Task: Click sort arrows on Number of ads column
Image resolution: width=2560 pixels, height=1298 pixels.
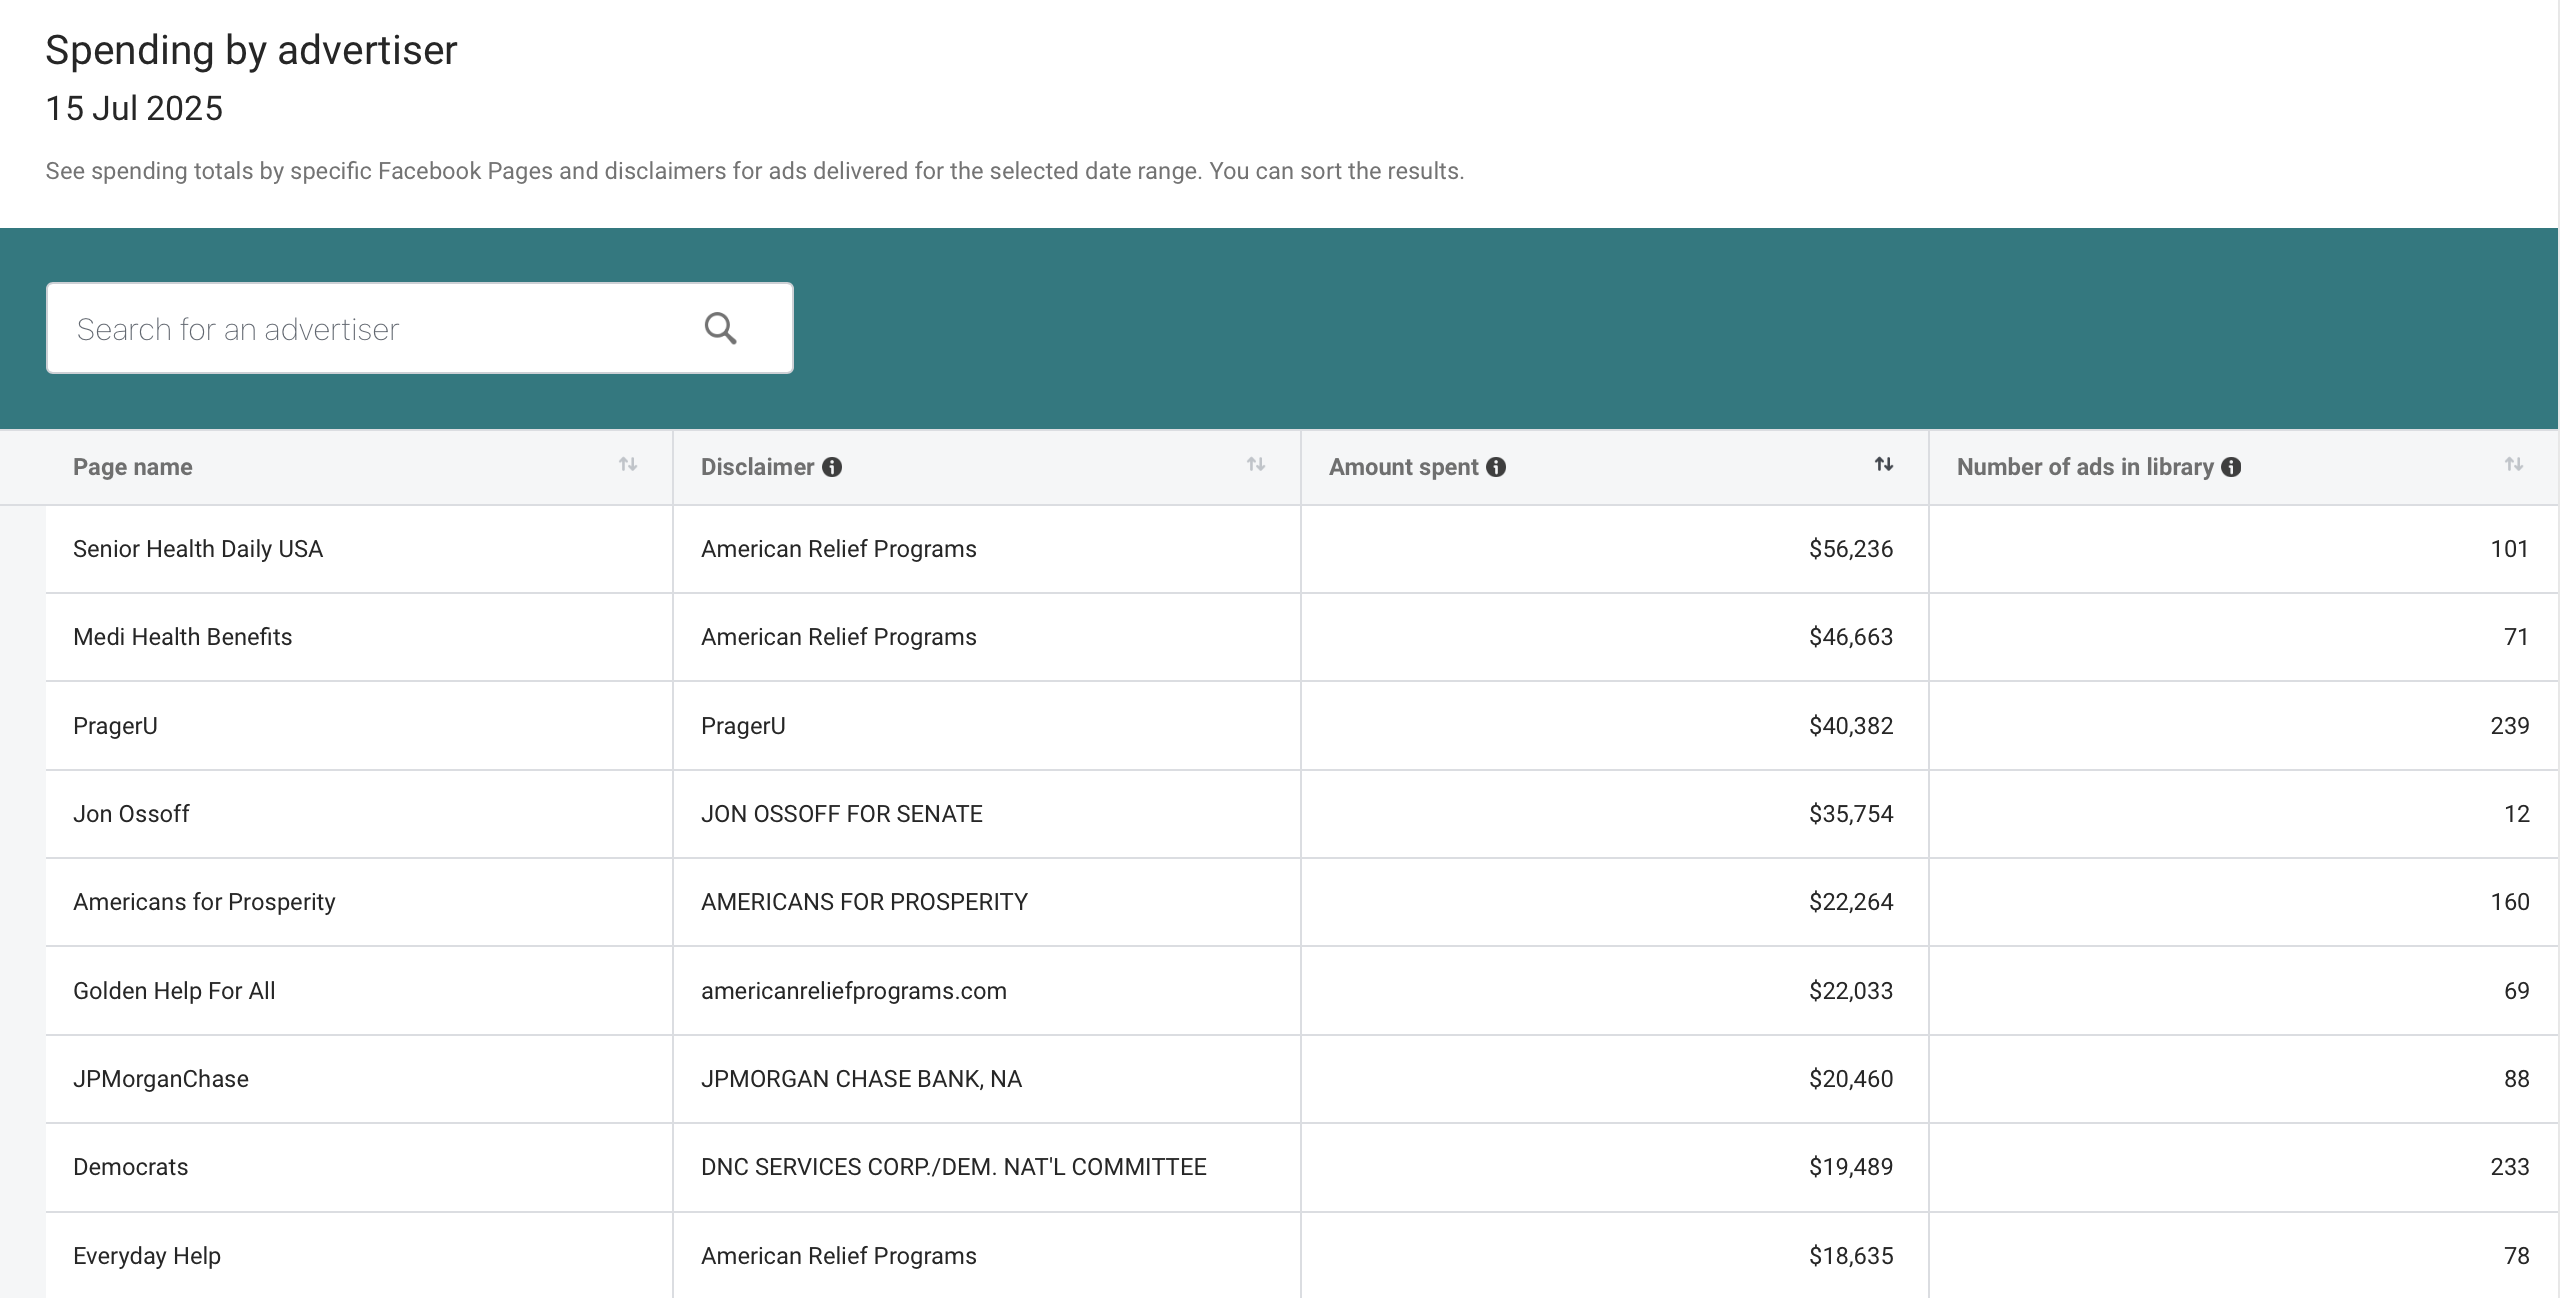Action: coord(2515,464)
